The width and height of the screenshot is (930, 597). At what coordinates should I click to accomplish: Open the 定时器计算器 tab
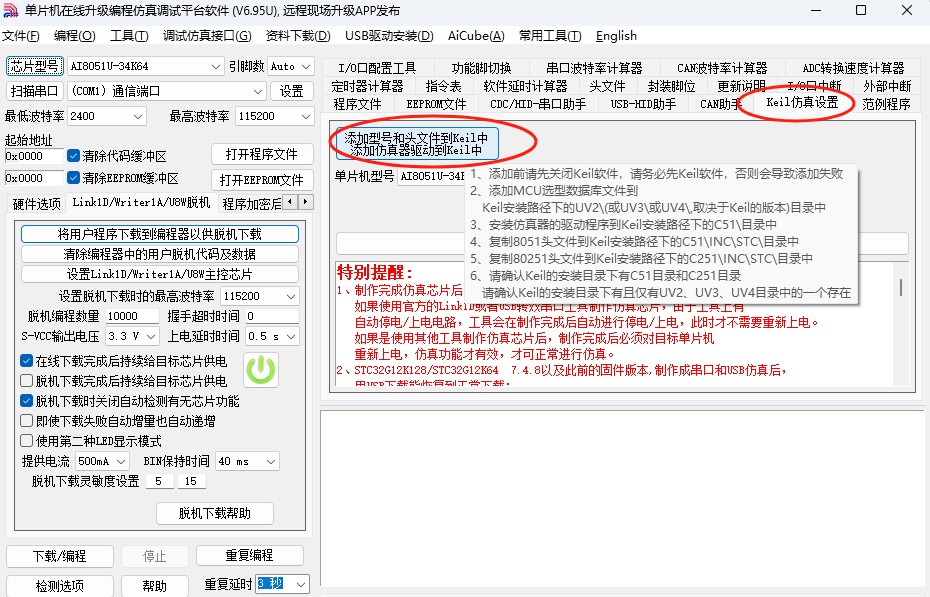click(x=367, y=87)
